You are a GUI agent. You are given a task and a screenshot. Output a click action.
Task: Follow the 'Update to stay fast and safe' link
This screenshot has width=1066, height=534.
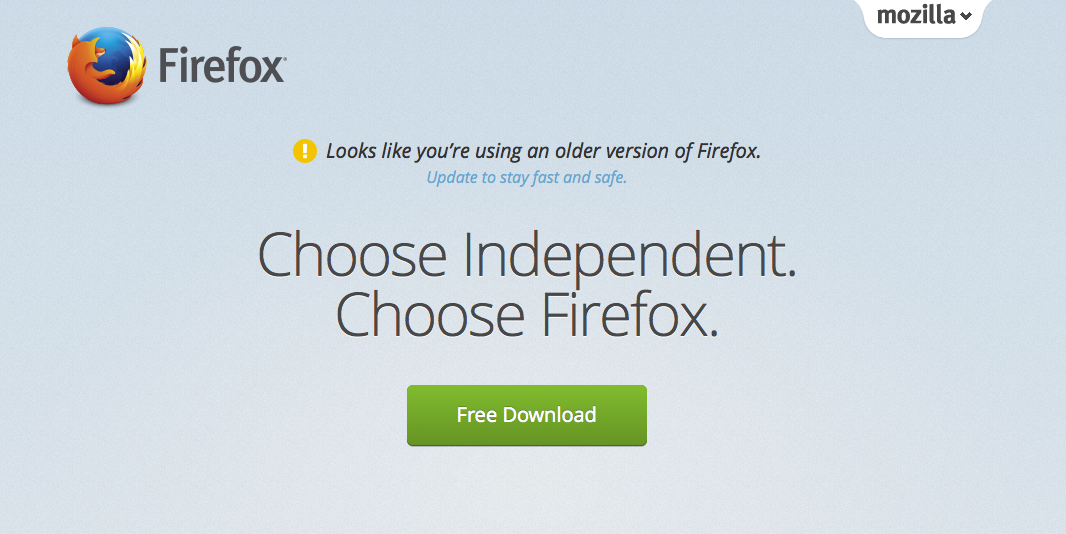click(x=526, y=178)
